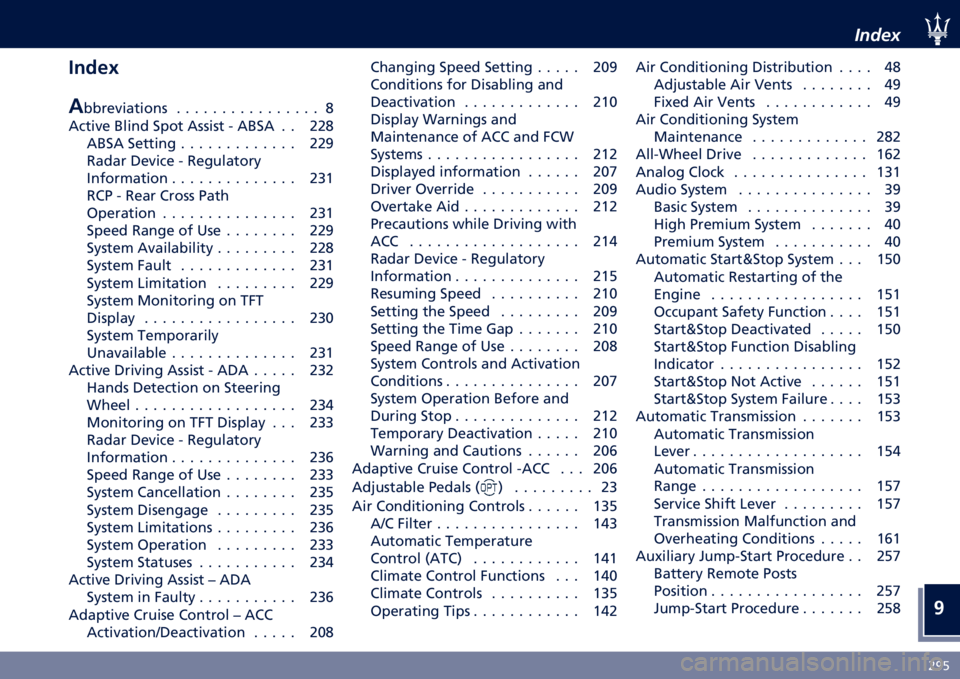The height and width of the screenshot is (679, 960).
Task: Click the Changing Speed Setting entry
Action: 493,67
